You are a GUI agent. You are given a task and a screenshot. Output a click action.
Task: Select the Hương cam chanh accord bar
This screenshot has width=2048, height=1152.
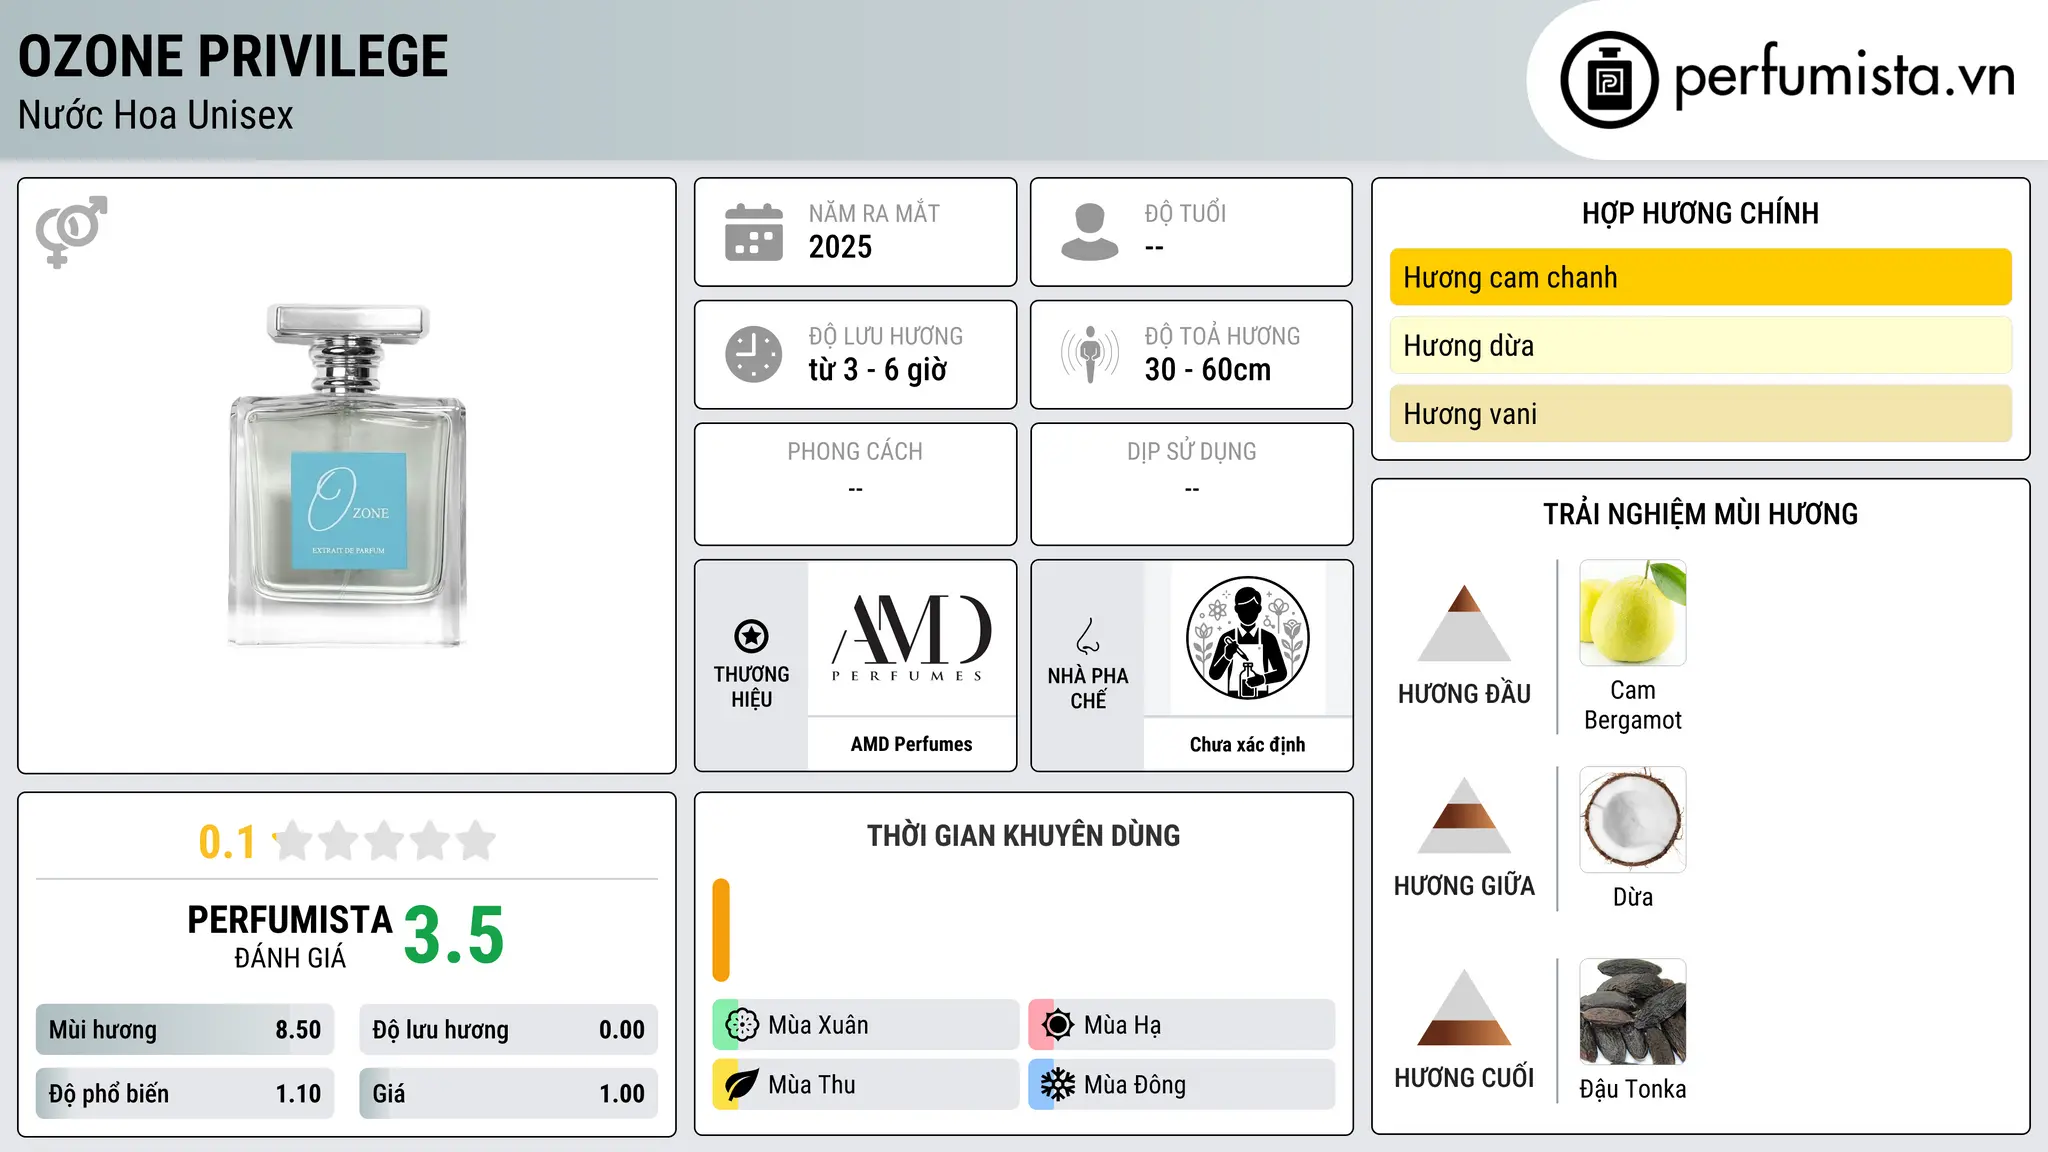[1701, 277]
